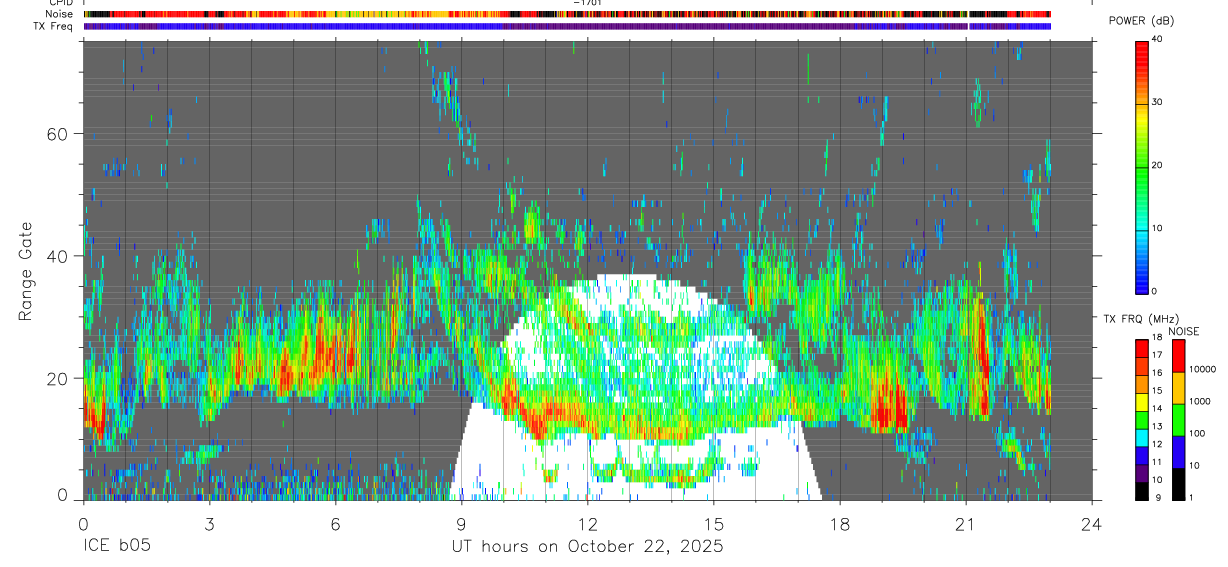Select the cyan swatch in the TX FRQ legend
This screenshot has height=567, width=1228.
[1141, 437]
